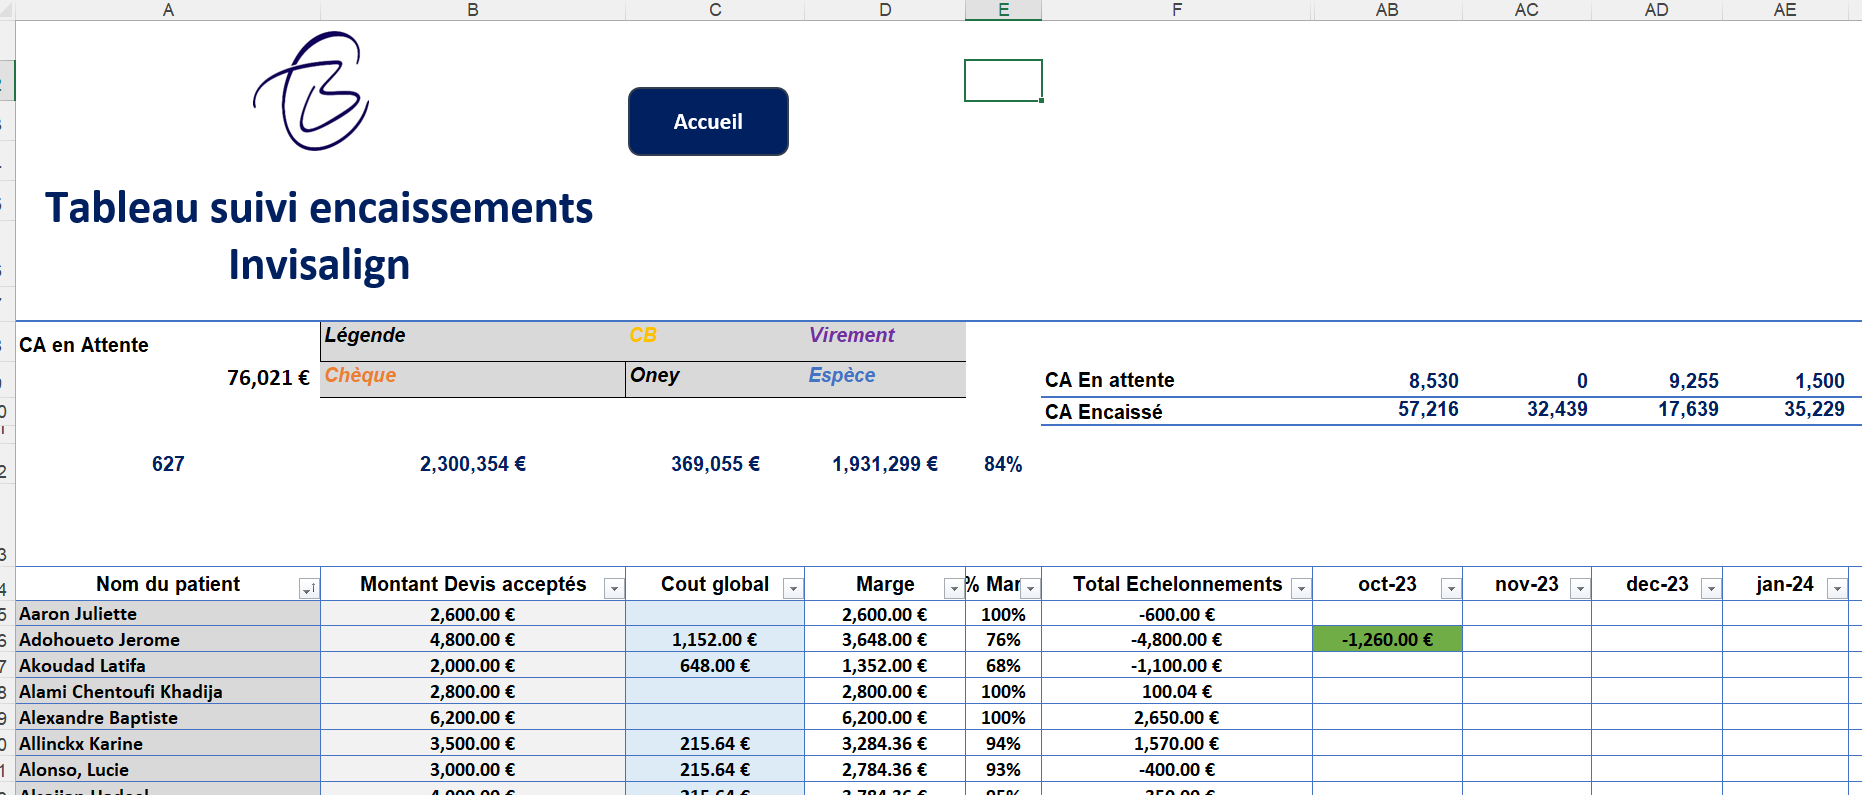Select column header AB

(1387, 10)
